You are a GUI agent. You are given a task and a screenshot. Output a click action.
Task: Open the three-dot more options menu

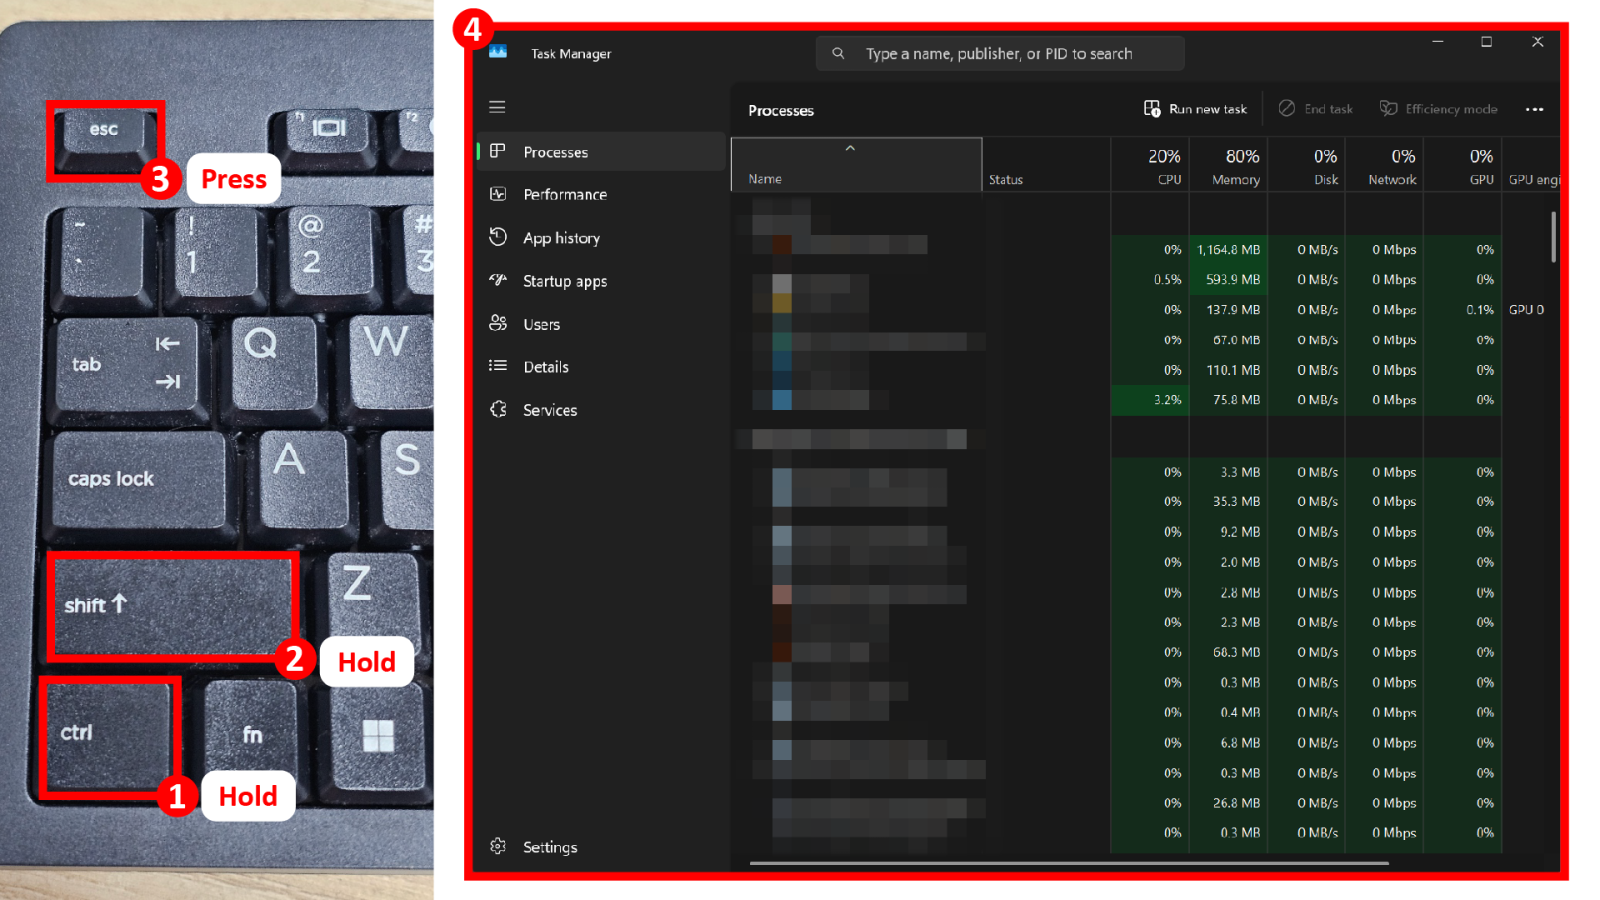coord(1534,109)
